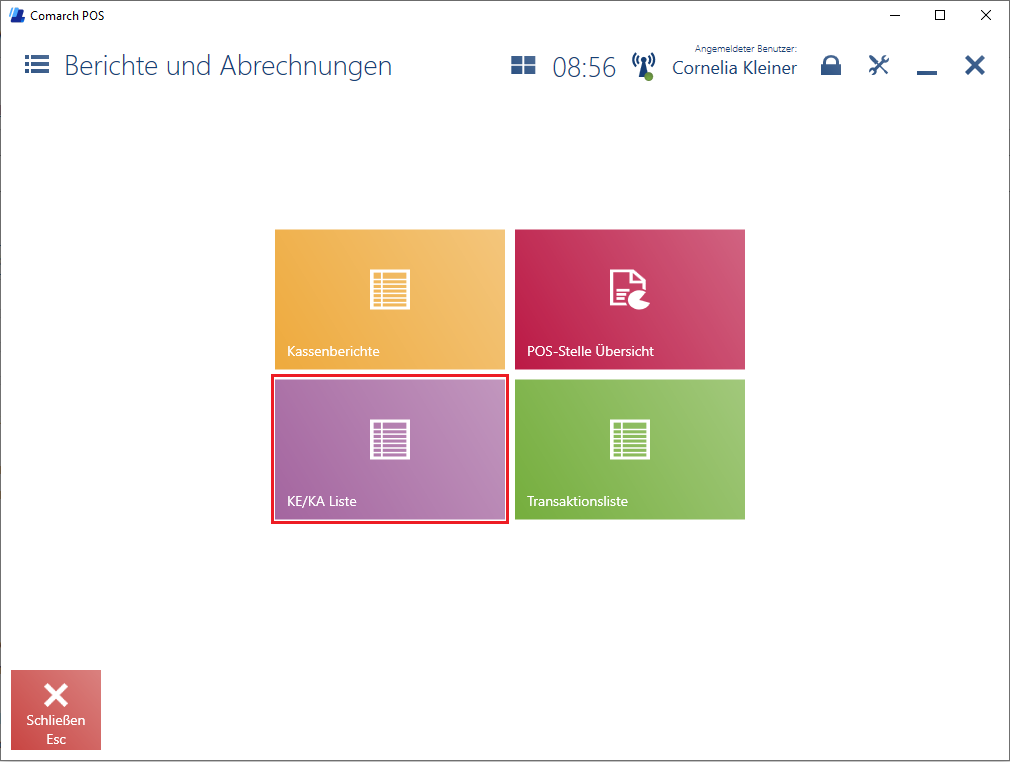Viewport: 1010px width, 762px height.
Task: Click the 08:56 clock display
Action: [x=584, y=68]
